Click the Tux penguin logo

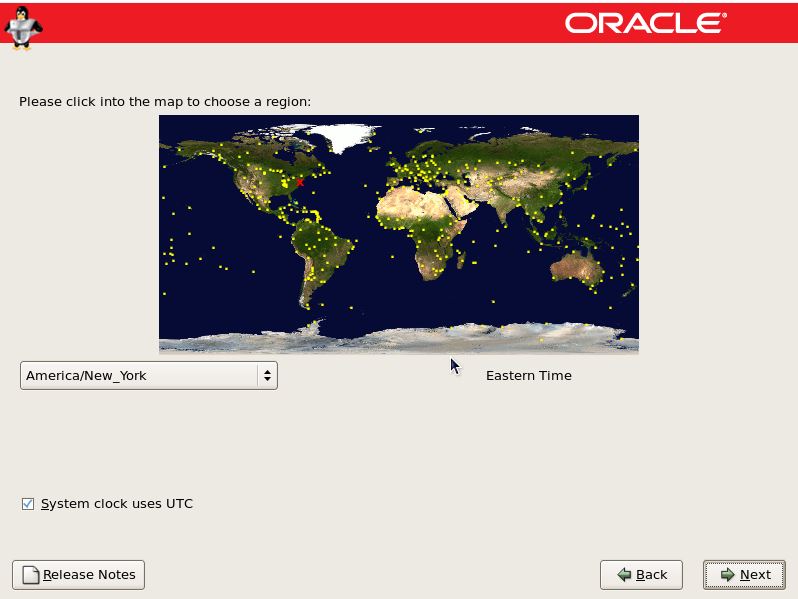22,28
